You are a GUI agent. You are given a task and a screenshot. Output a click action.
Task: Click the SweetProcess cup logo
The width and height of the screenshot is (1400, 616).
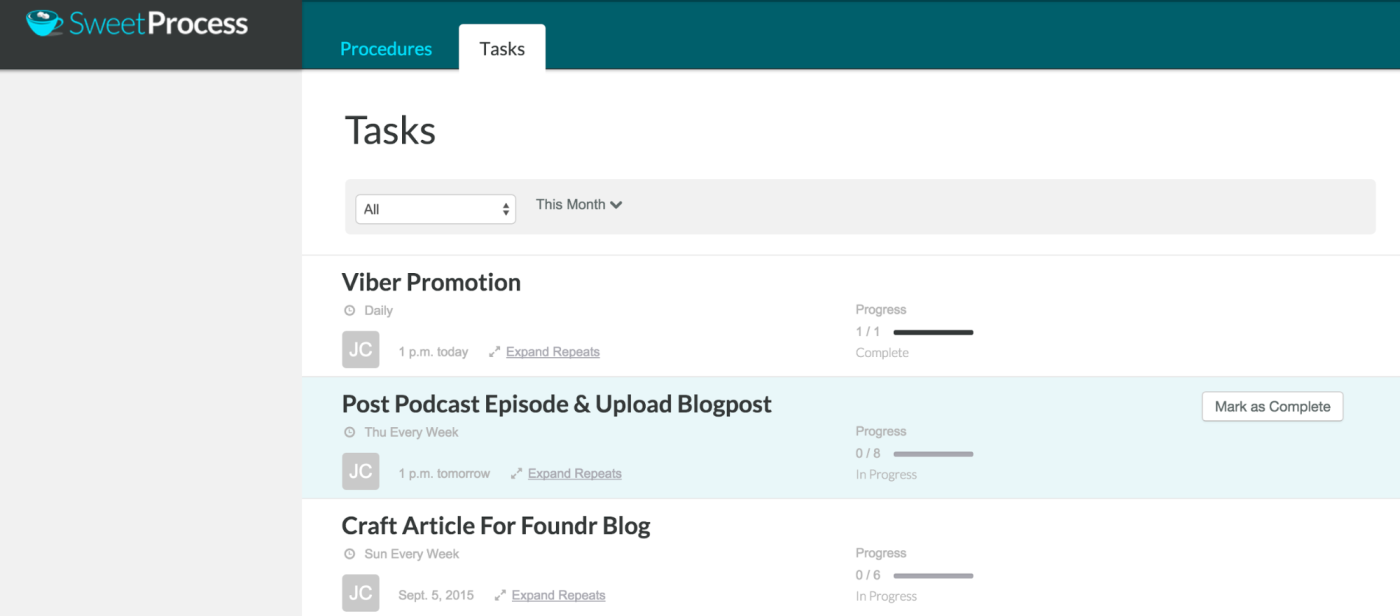click(44, 23)
